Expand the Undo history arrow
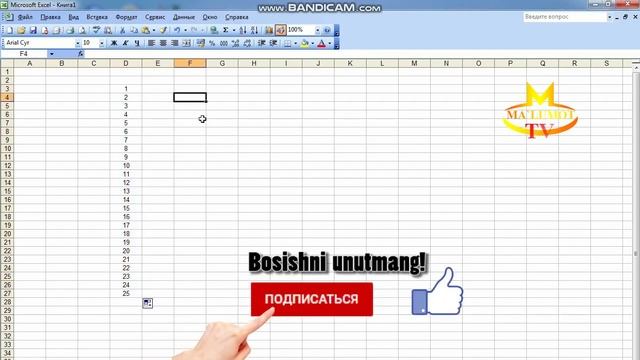640x360 pixels. click(185, 30)
